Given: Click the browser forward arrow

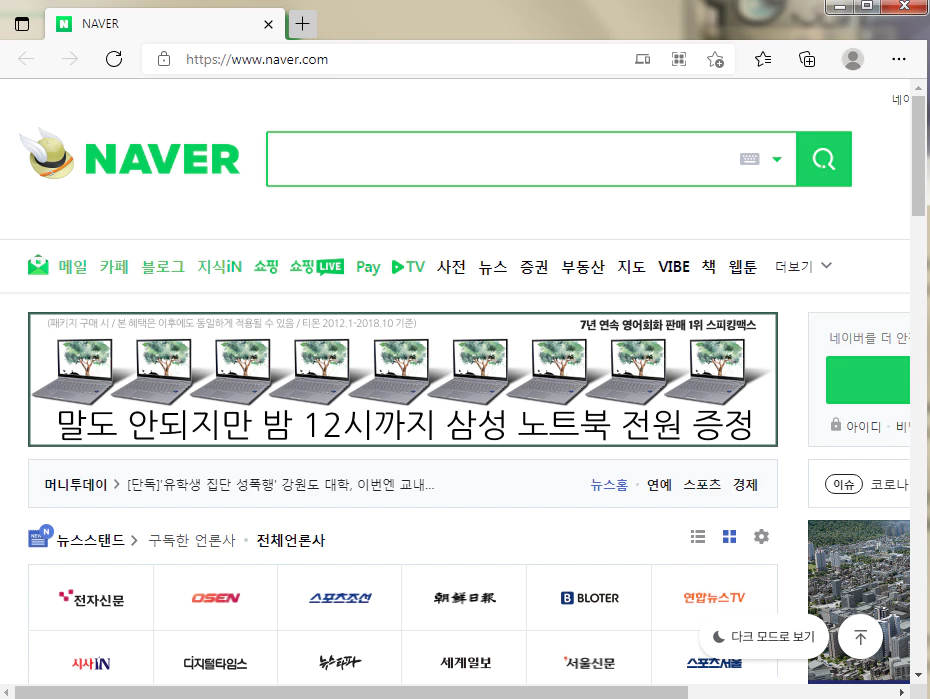Looking at the screenshot, I should click(70, 59).
